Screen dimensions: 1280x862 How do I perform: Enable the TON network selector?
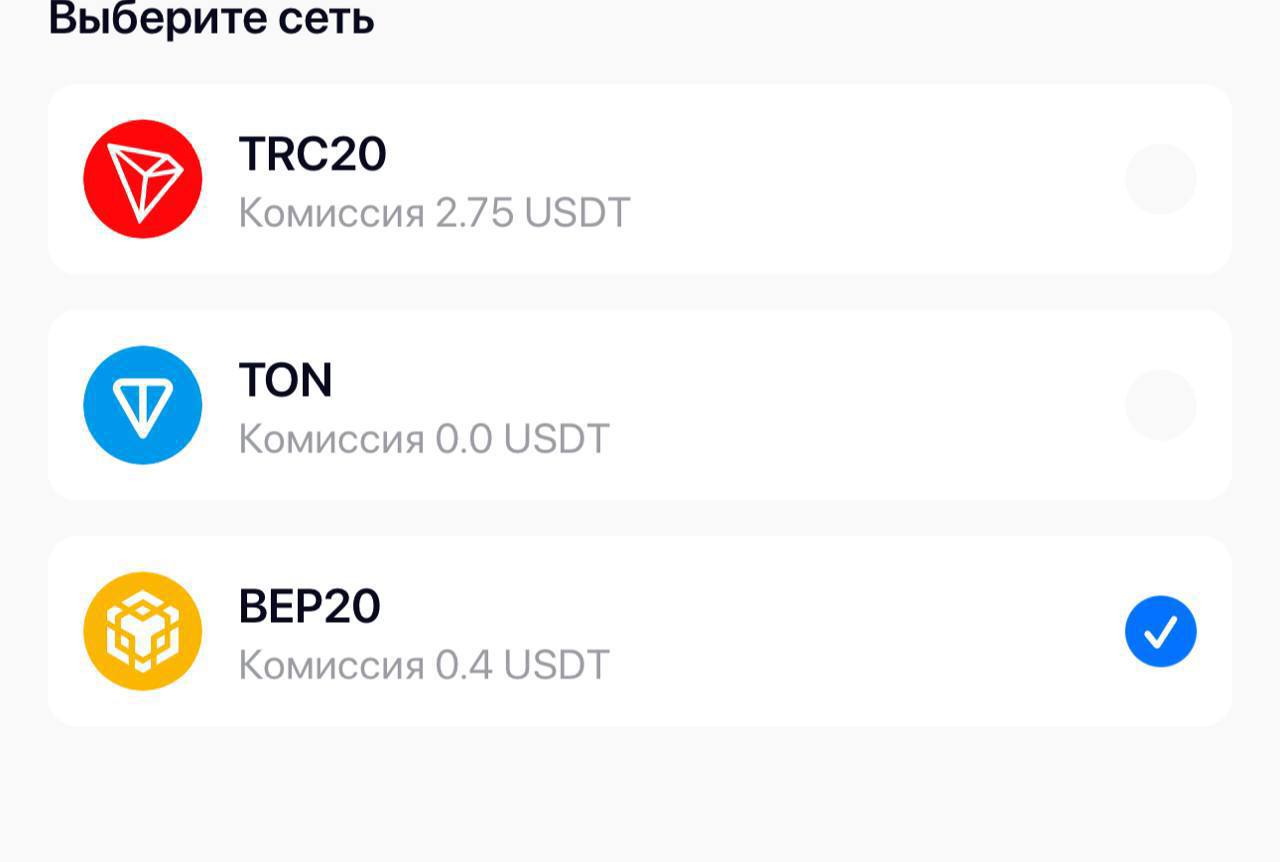tap(1159, 404)
